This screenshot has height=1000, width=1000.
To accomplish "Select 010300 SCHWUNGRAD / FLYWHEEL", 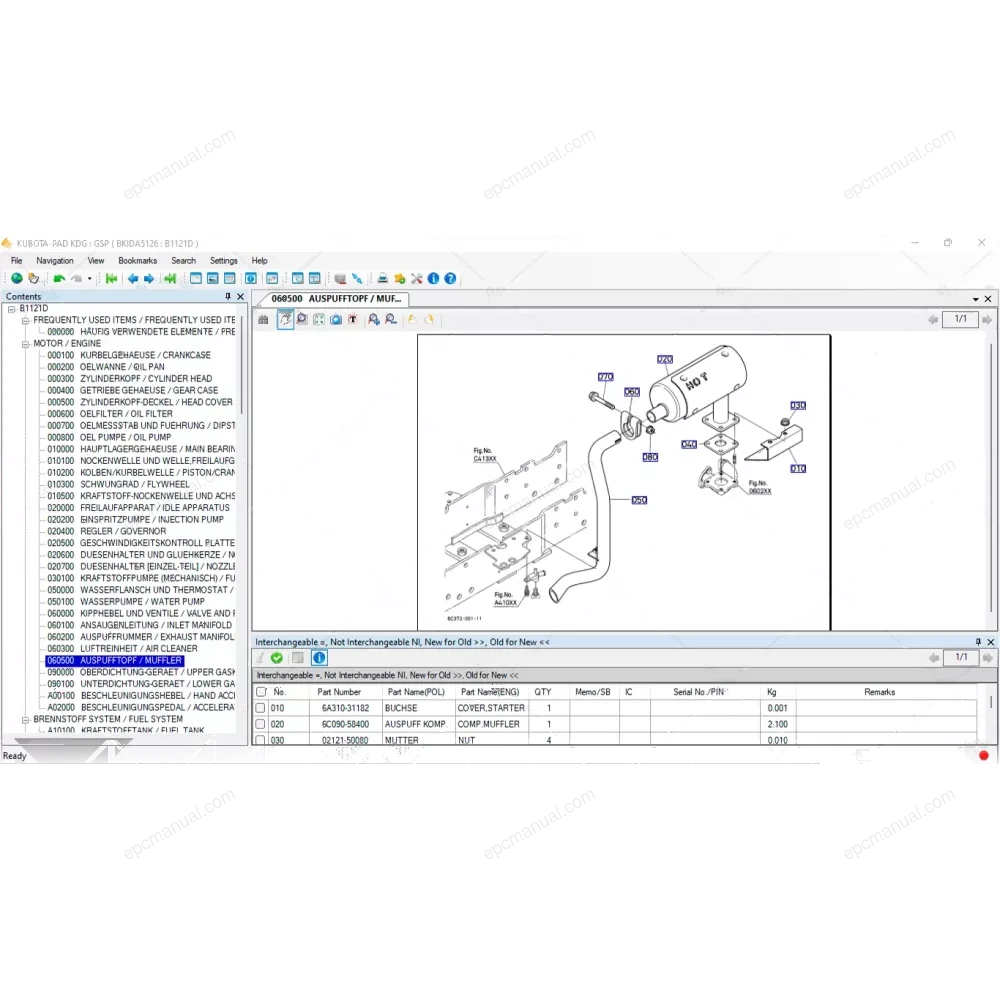I will [x=119, y=485].
